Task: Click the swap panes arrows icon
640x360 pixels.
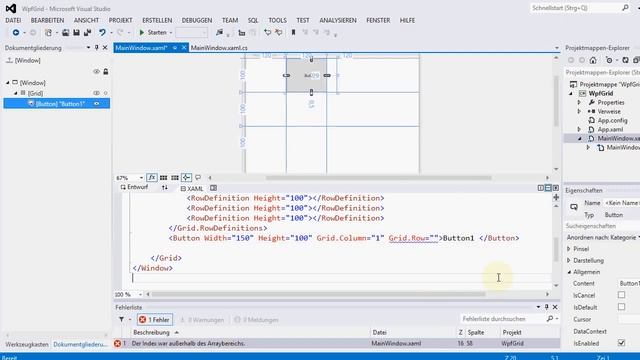Action: click(x=164, y=187)
